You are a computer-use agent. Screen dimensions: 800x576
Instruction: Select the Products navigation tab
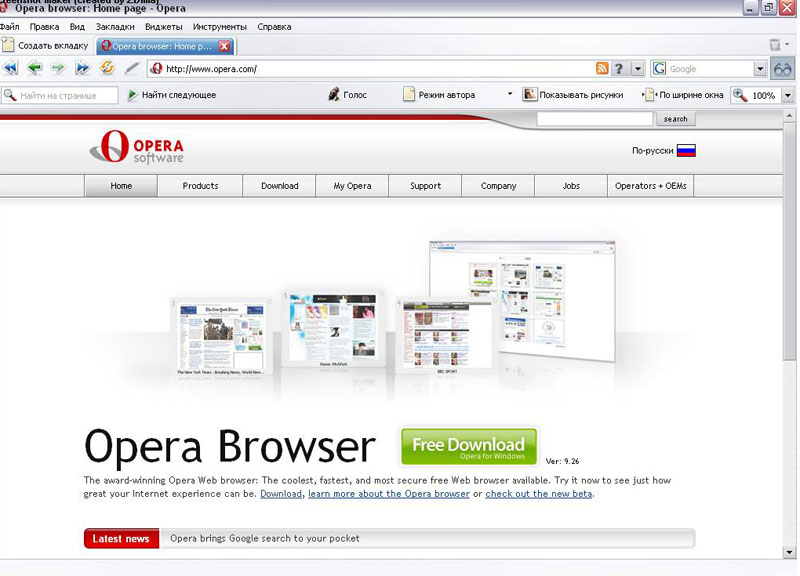coord(200,186)
